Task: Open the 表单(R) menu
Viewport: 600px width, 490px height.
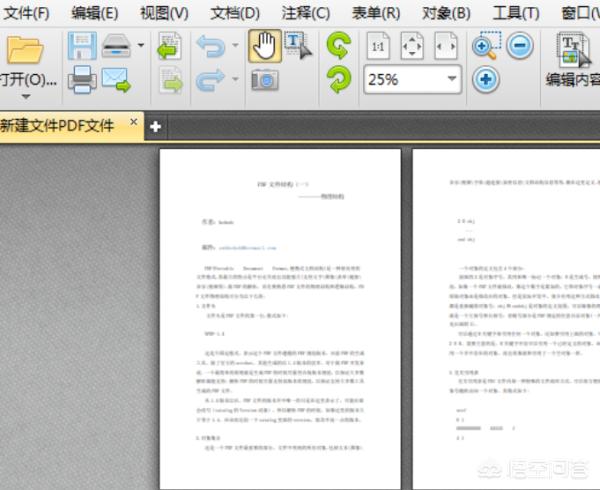Action: [x=376, y=13]
